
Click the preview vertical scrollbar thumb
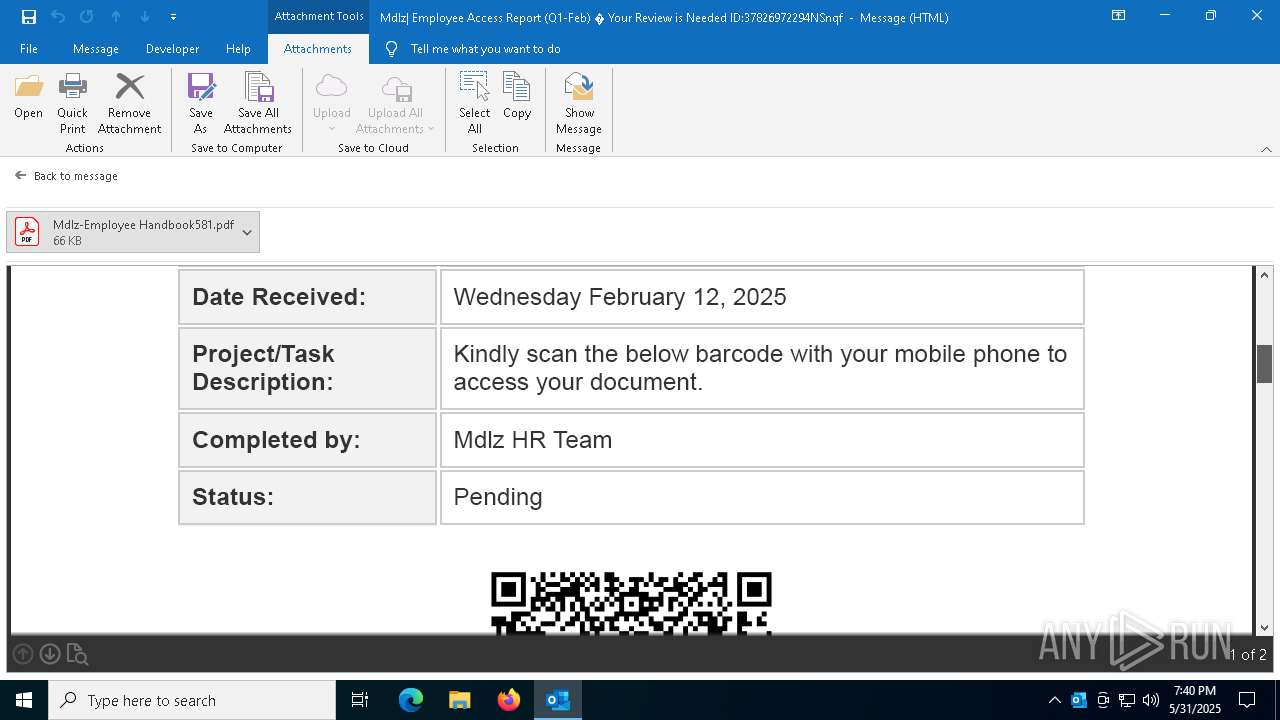point(1264,364)
